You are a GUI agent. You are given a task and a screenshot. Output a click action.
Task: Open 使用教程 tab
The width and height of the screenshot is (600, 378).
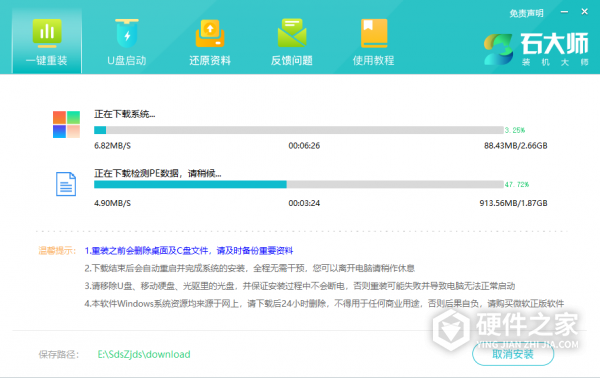click(373, 41)
